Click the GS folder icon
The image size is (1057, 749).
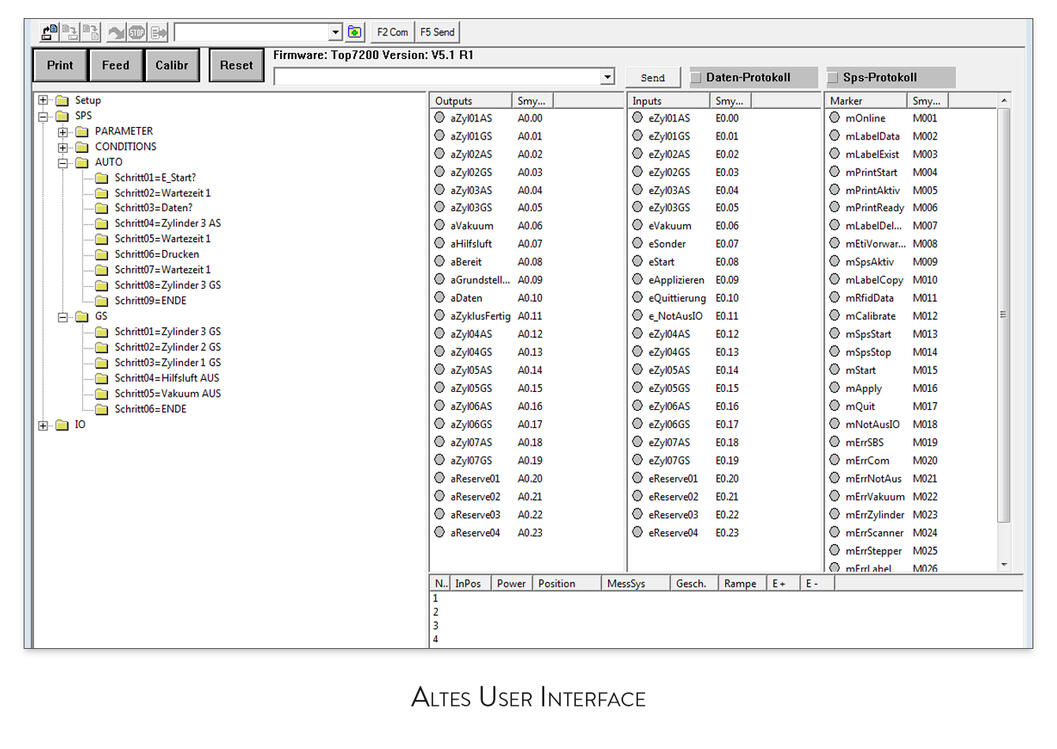coord(82,316)
